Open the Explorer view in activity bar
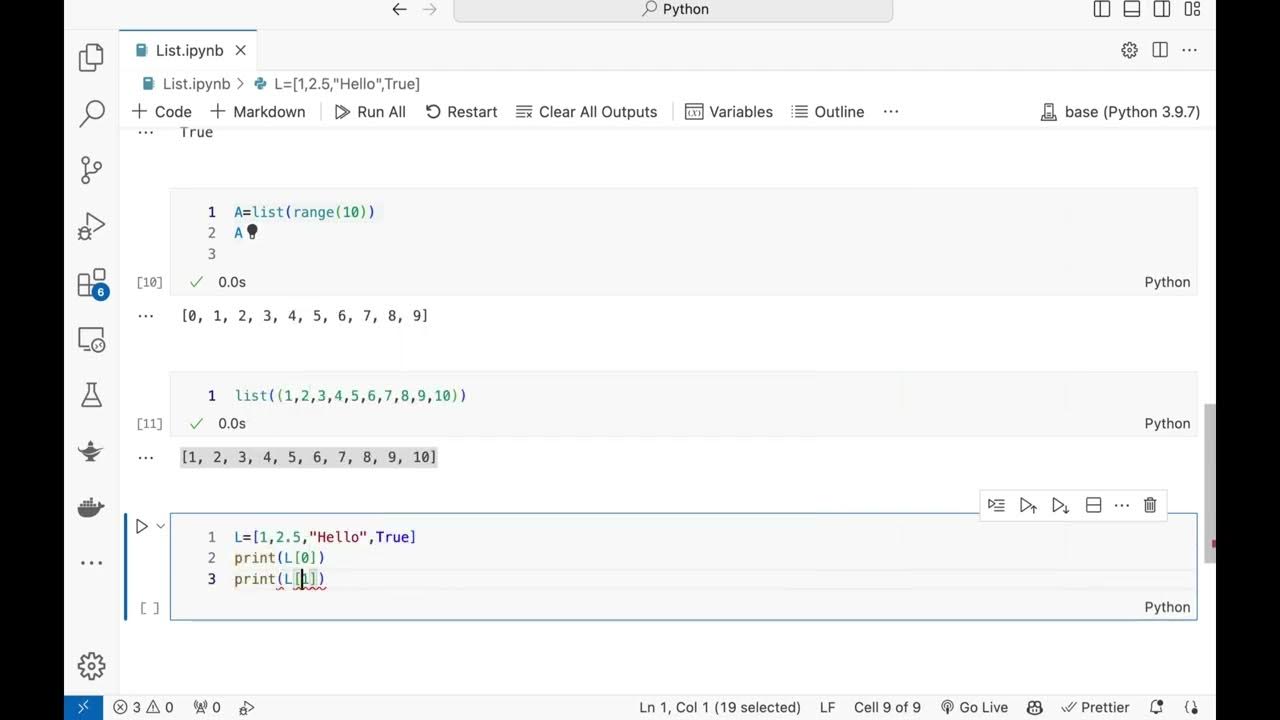Viewport: 1280px width, 720px height. click(x=91, y=57)
